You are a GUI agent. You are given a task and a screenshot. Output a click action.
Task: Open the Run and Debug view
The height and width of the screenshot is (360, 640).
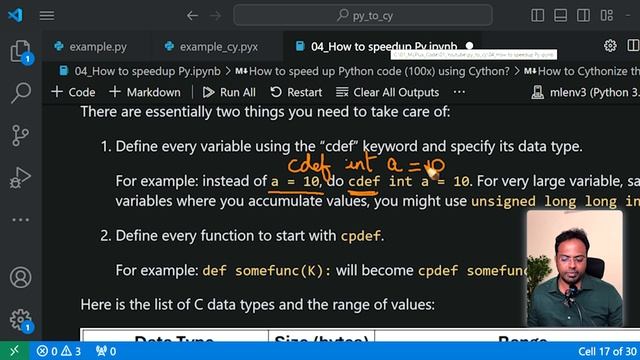tap(20, 178)
